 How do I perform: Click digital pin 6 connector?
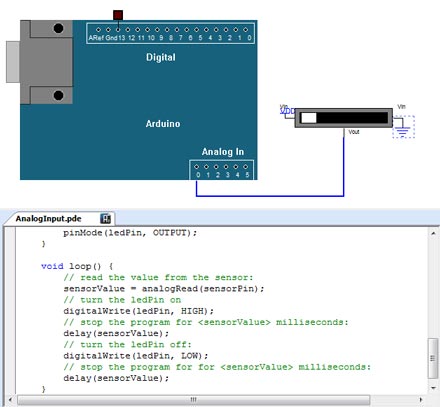coord(187,30)
